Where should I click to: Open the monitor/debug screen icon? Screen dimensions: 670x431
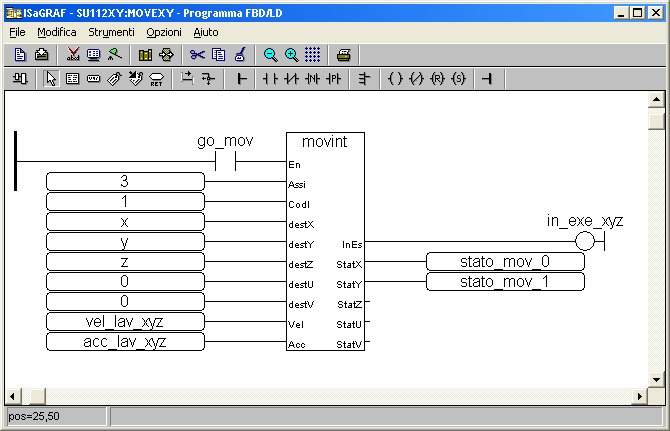(x=94, y=55)
